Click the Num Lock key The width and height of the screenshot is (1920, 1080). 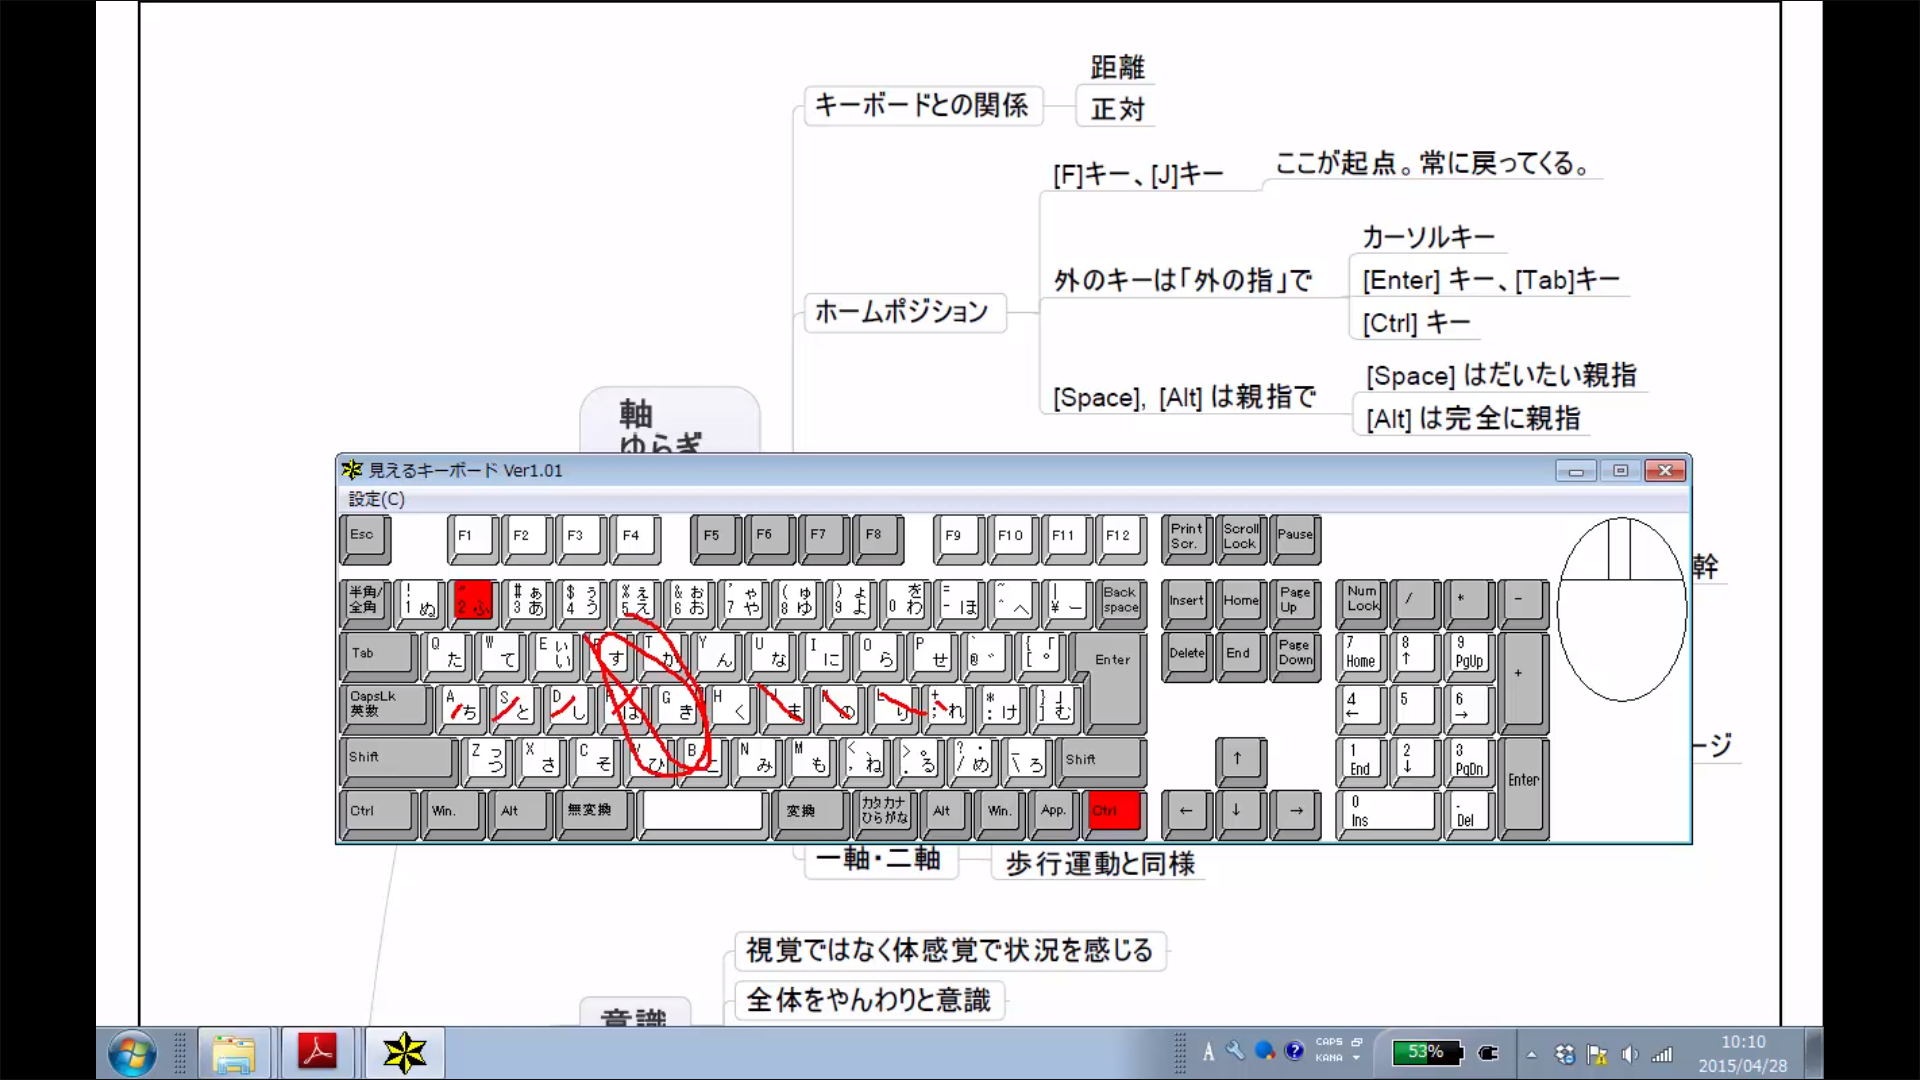coord(1362,600)
